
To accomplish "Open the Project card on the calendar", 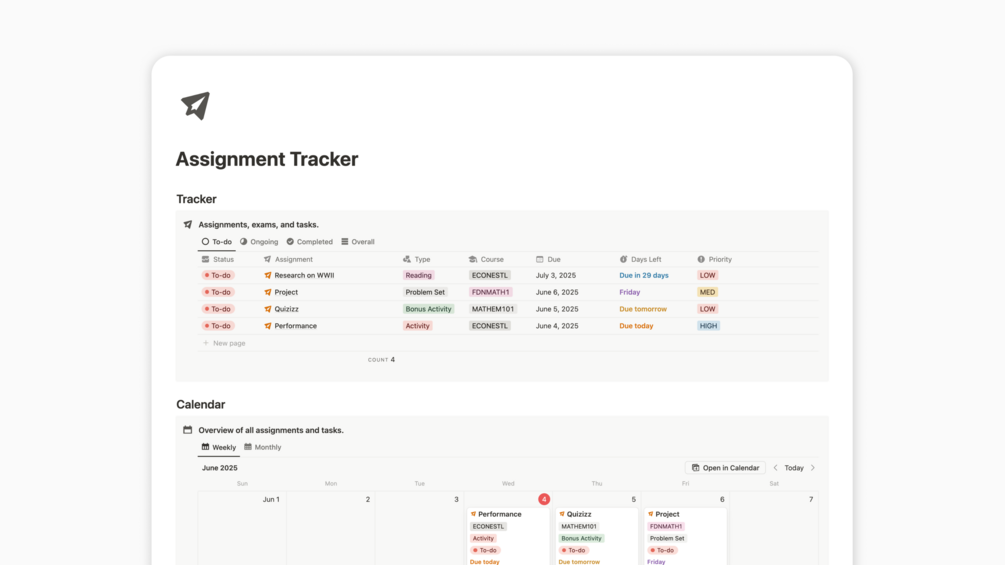I will tap(685, 537).
